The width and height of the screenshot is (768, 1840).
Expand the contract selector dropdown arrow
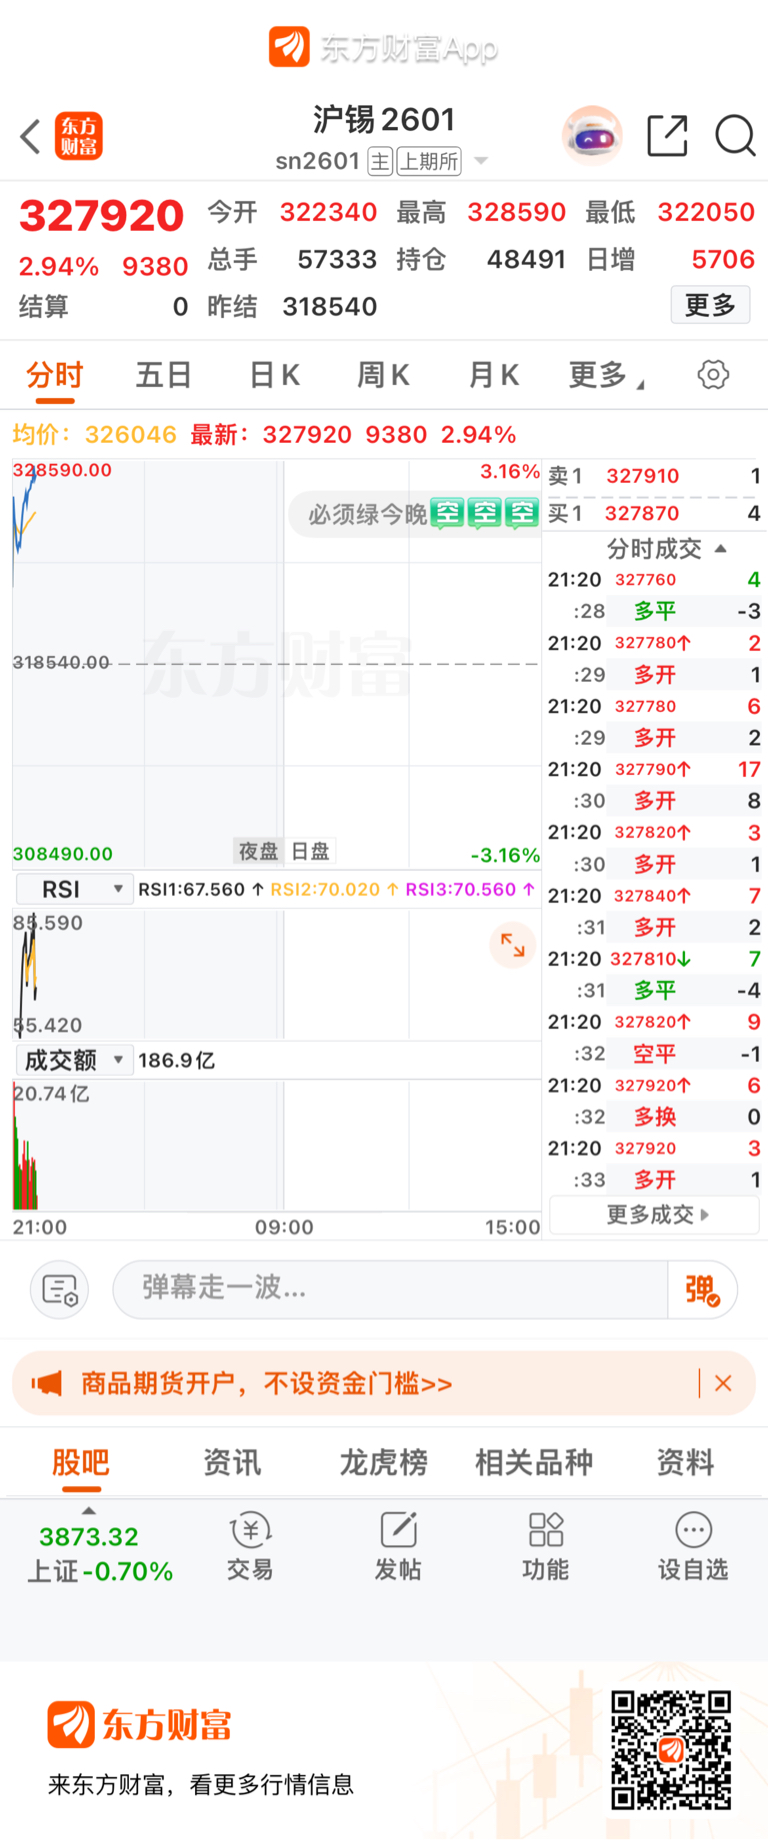tap(481, 161)
